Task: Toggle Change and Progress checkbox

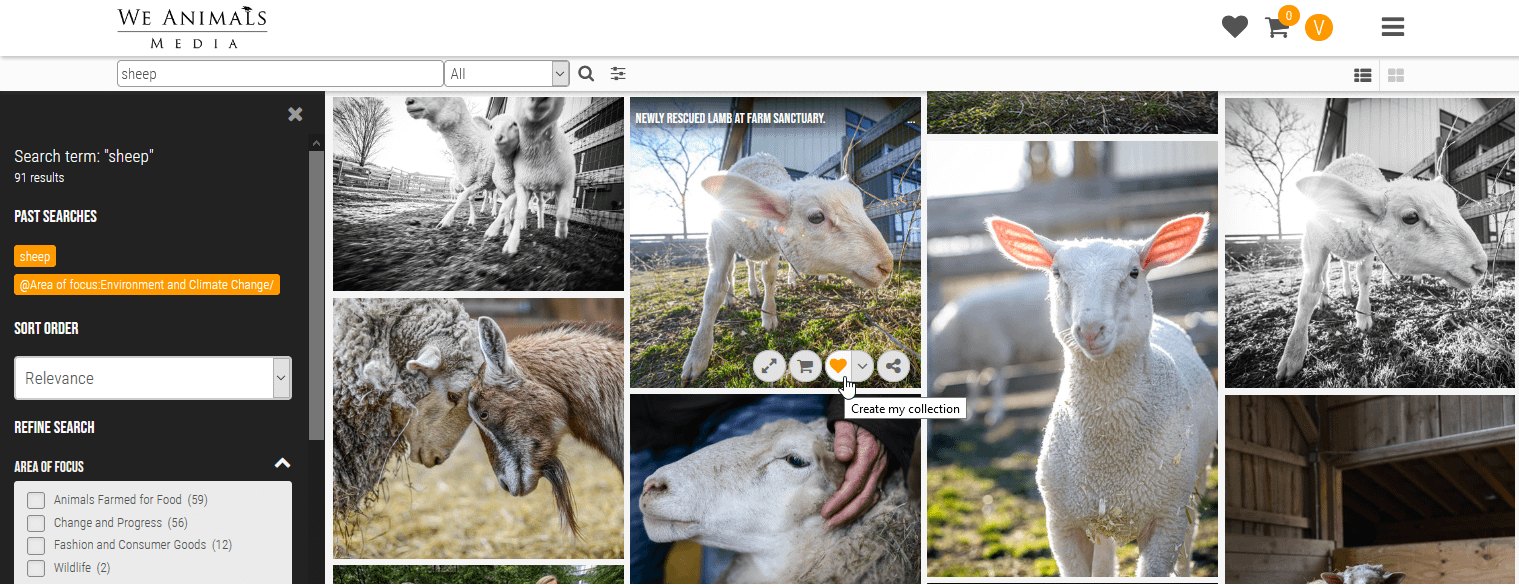Action: pyautogui.click(x=36, y=523)
